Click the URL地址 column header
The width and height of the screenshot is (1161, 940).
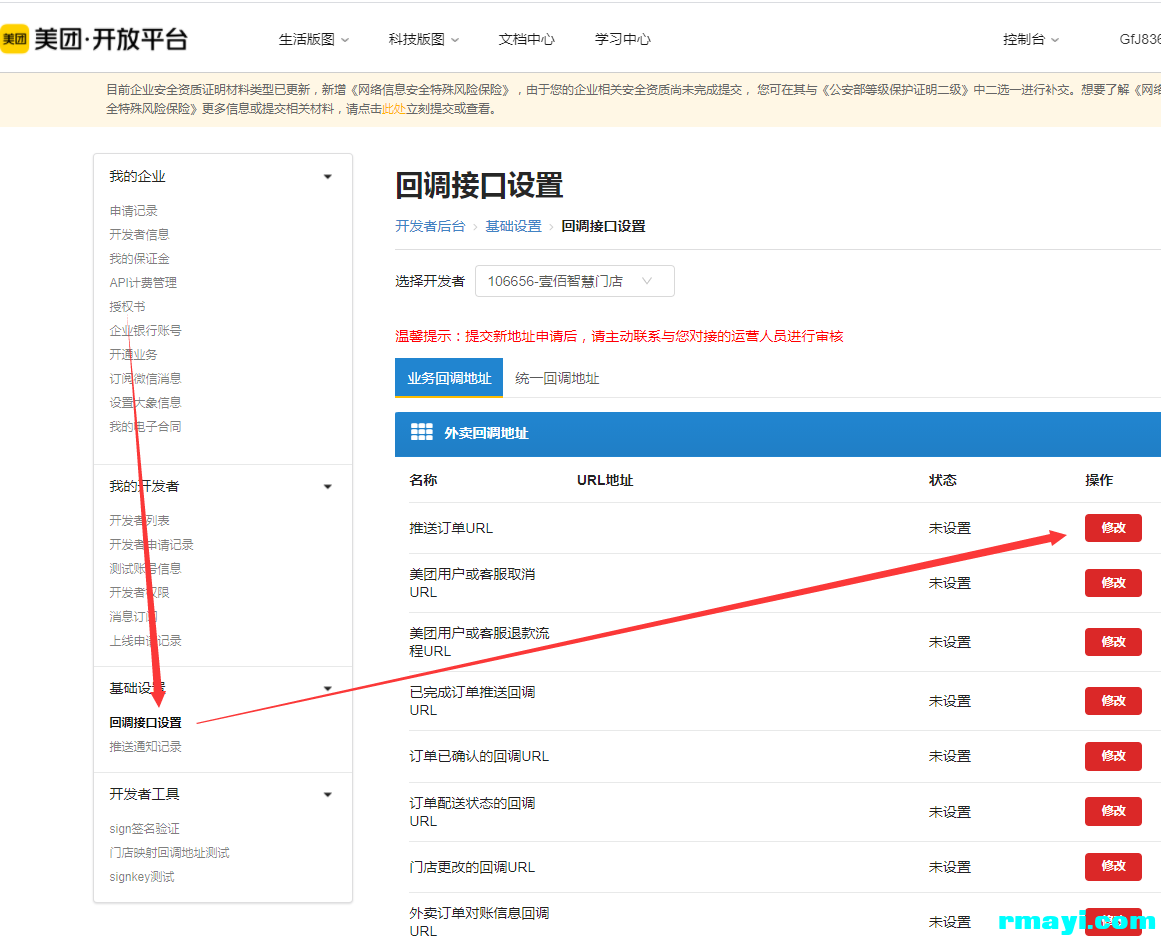(605, 480)
